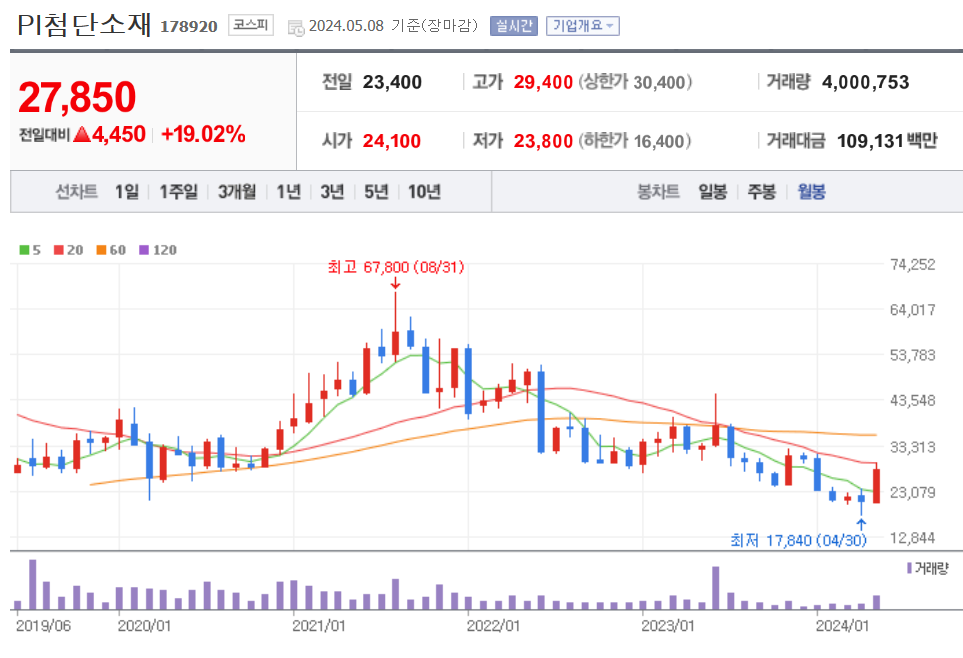Click the 최저 17,840 (04/30) marker
Screen dimensions: 963x658
point(798,540)
